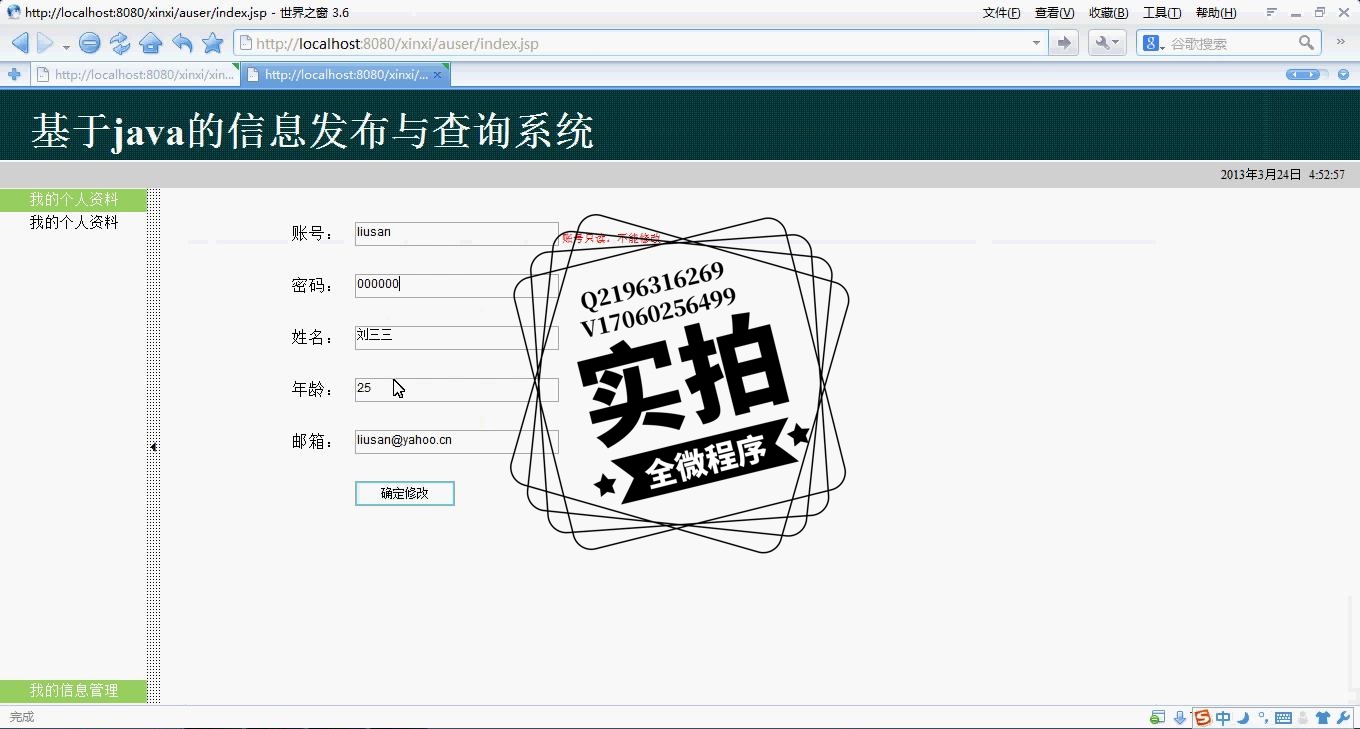The image size is (1360, 729).
Task: Open the 查看(V) menu
Action: (x=1054, y=13)
